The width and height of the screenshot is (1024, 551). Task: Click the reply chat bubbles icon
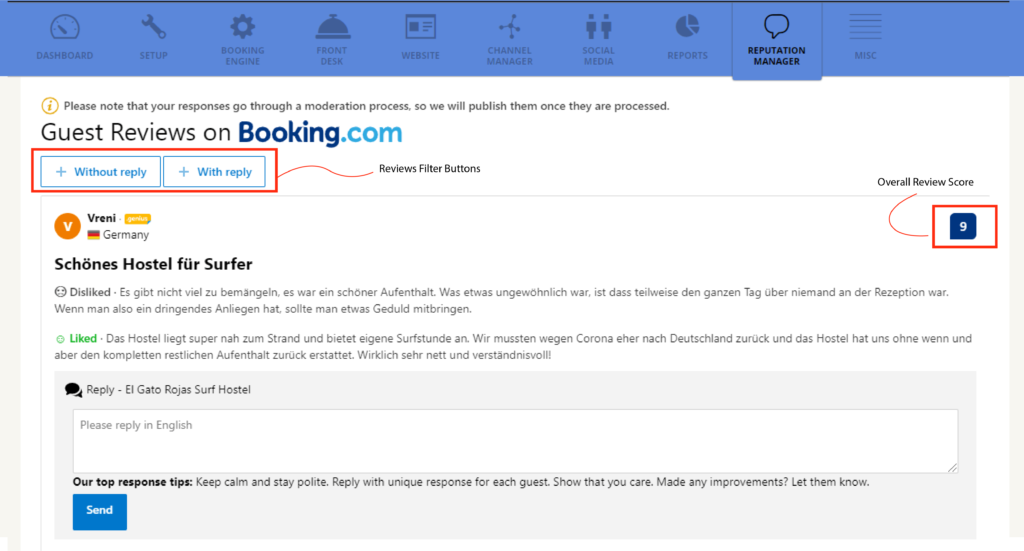pyautogui.click(x=73, y=390)
